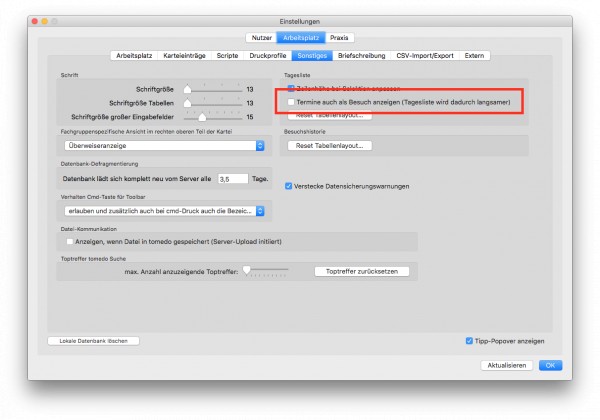The width and height of the screenshot is (600, 420).
Task: Open the Cmd-Taste Toolbar behavior dropdown
Action: click(x=164, y=211)
